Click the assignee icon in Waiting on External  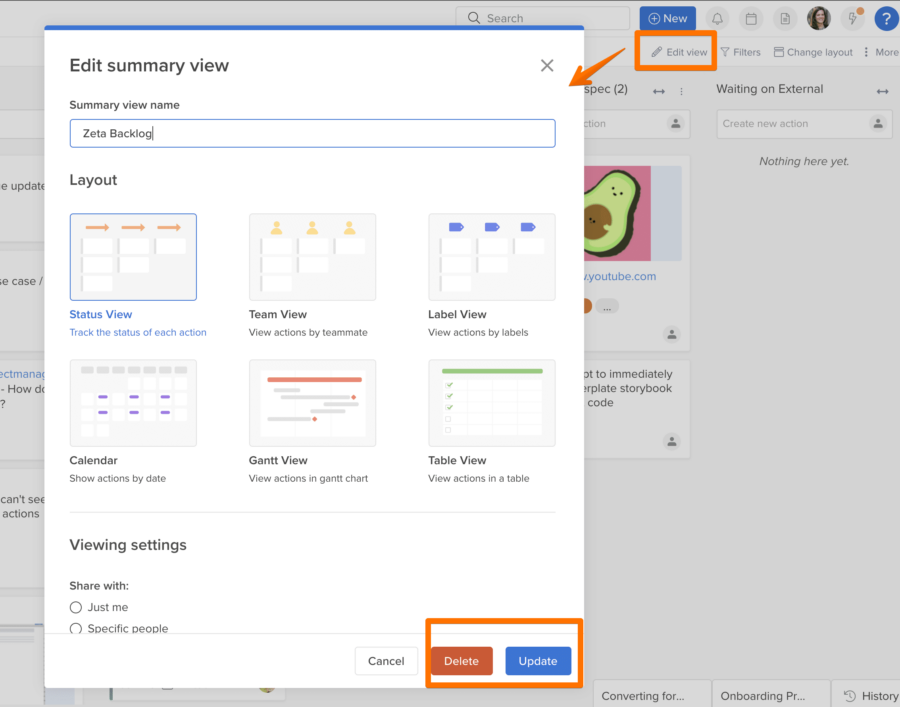click(879, 124)
